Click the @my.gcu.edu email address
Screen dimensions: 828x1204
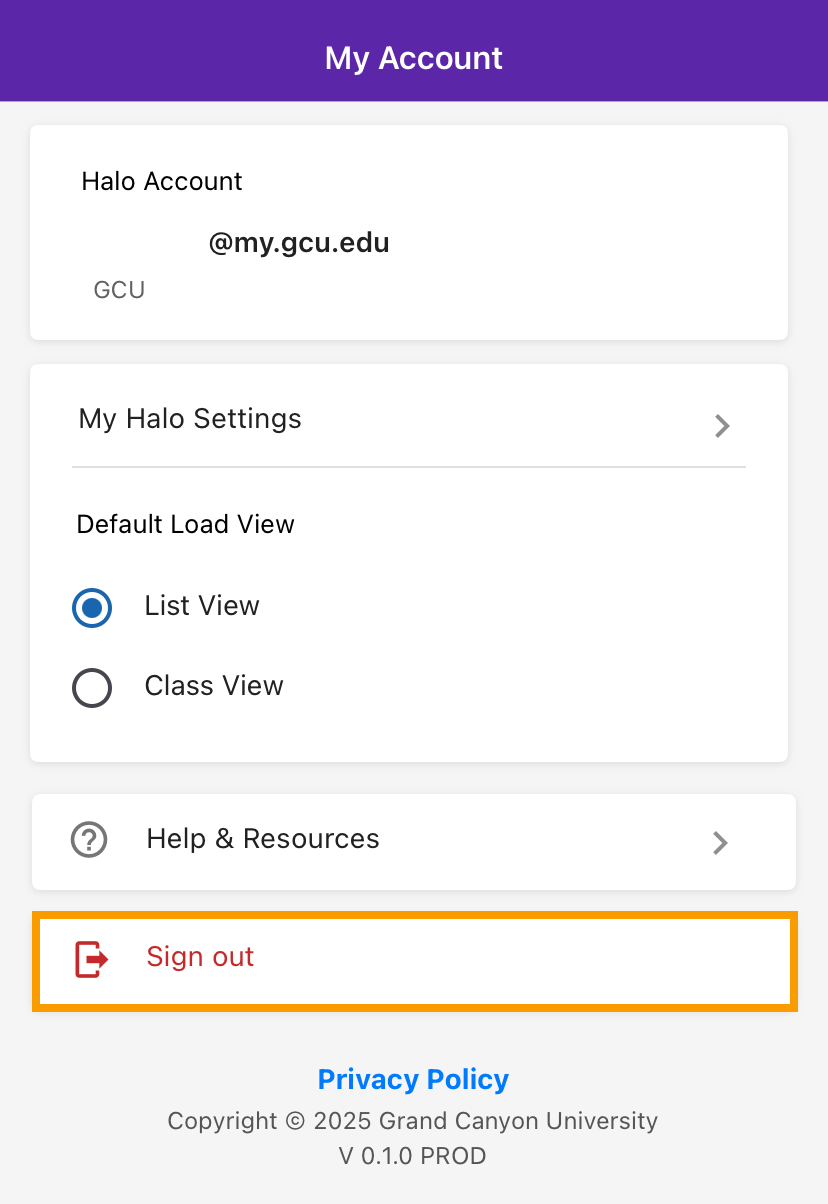pos(298,243)
